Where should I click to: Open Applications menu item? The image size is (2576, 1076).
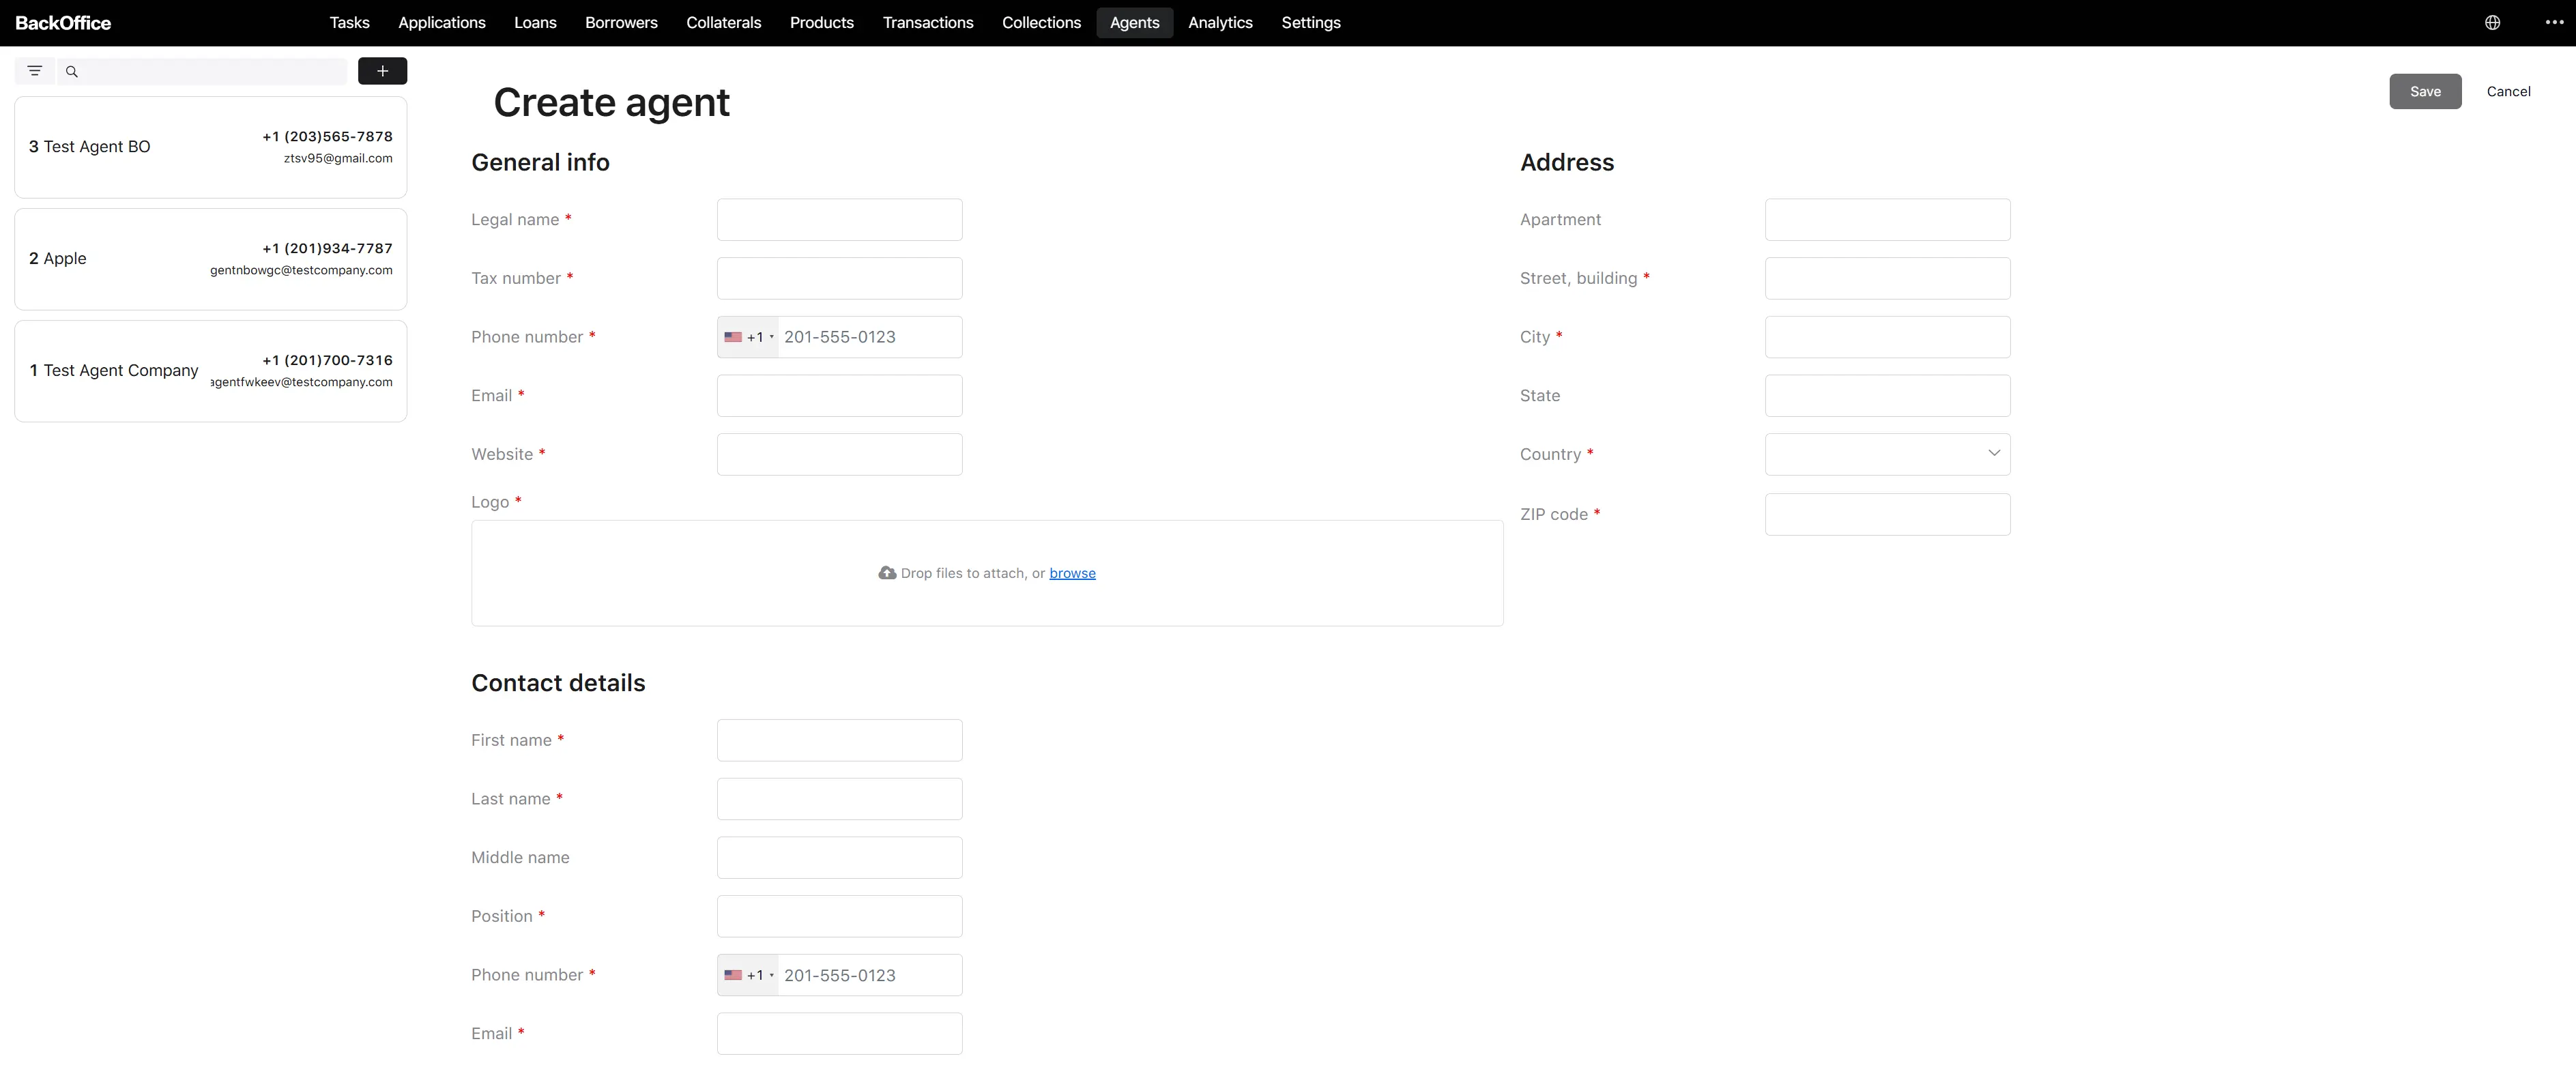coord(441,22)
